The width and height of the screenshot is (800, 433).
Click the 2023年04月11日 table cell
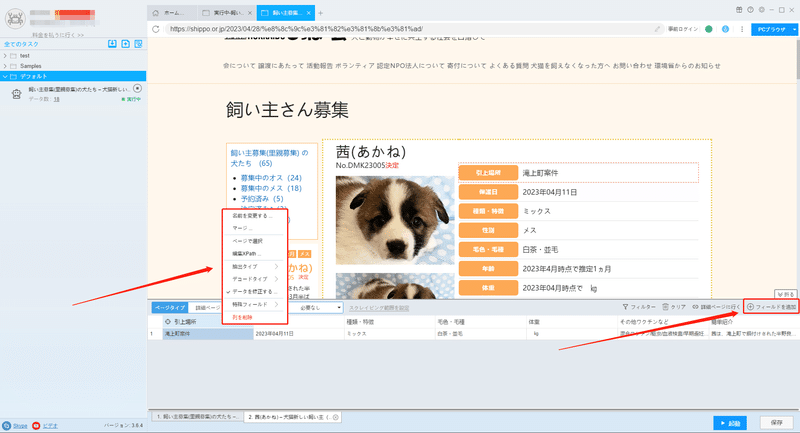[x=299, y=334]
